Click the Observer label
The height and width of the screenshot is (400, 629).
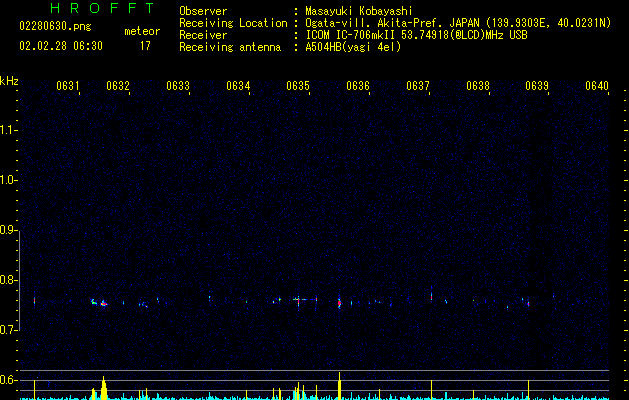(203, 11)
